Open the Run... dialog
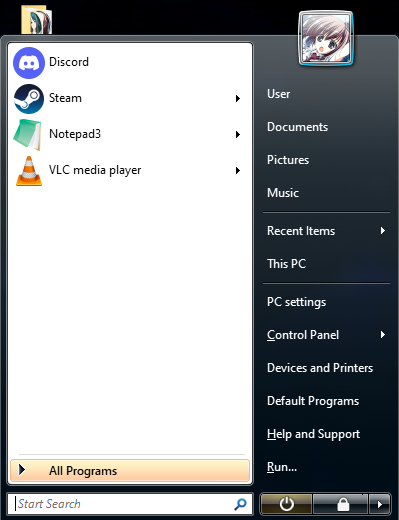This screenshot has height=520, width=399. click(327, 467)
